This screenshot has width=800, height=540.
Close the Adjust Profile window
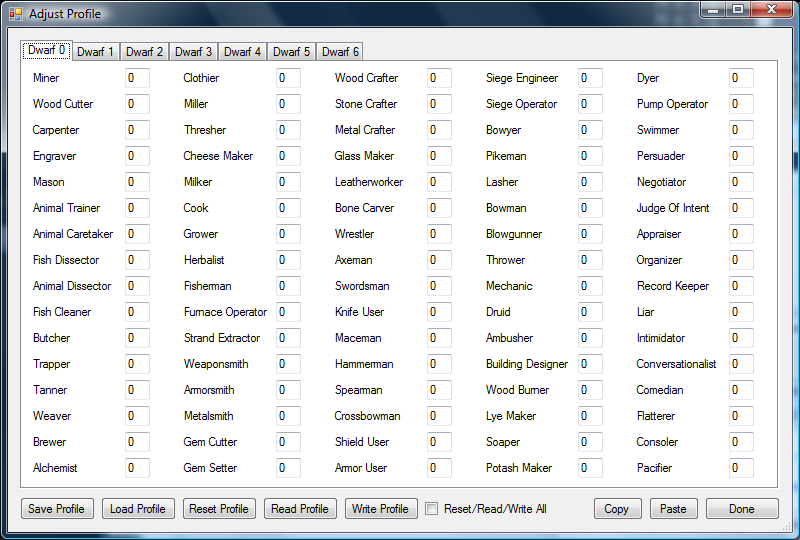(x=771, y=10)
